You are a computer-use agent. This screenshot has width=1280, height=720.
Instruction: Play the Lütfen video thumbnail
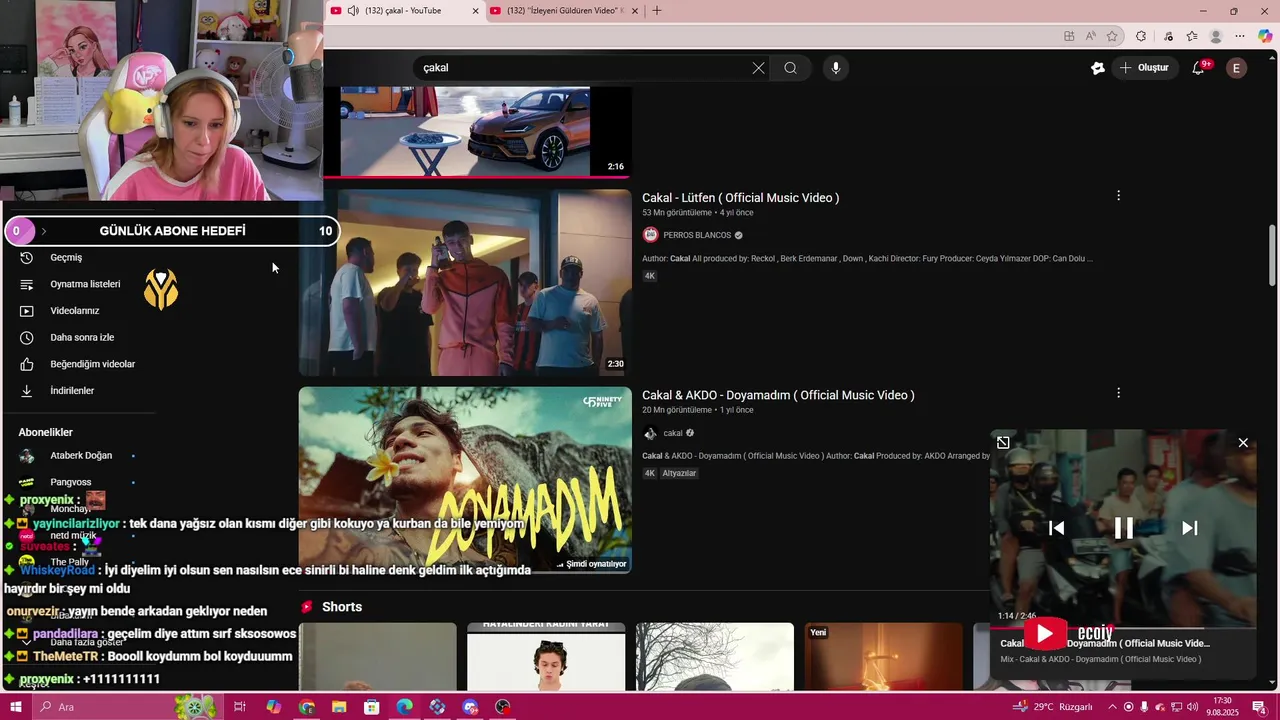[465, 282]
